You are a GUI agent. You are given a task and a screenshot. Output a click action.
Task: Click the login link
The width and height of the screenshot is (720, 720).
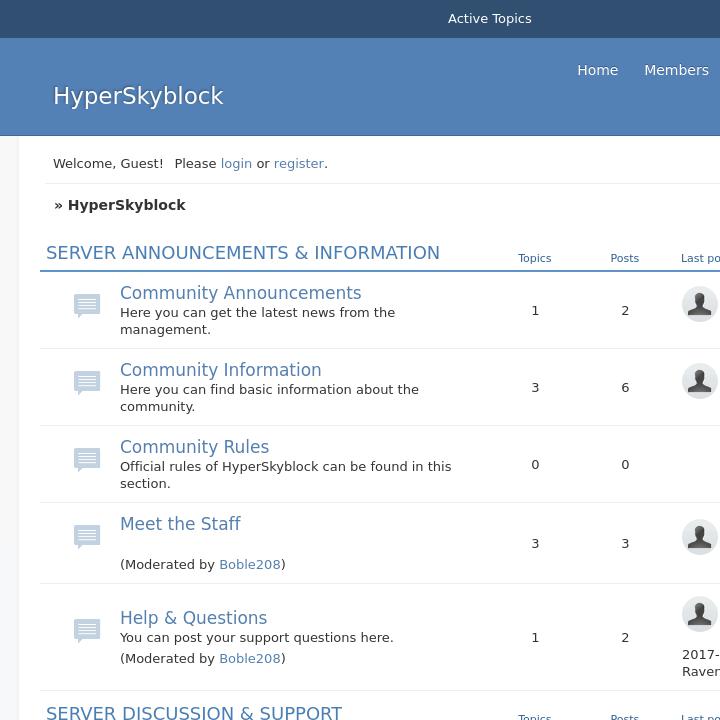pyautogui.click(x=236, y=164)
